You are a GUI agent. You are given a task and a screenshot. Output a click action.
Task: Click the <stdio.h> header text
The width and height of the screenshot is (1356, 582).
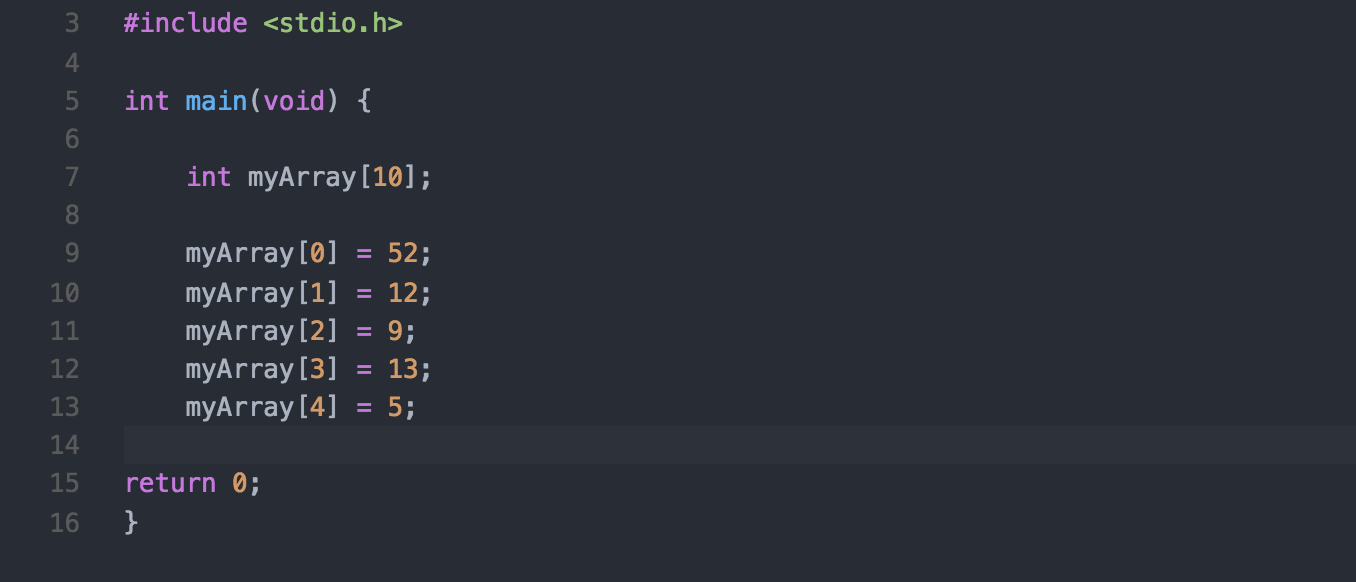pyautogui.click(x=333, y=24)
